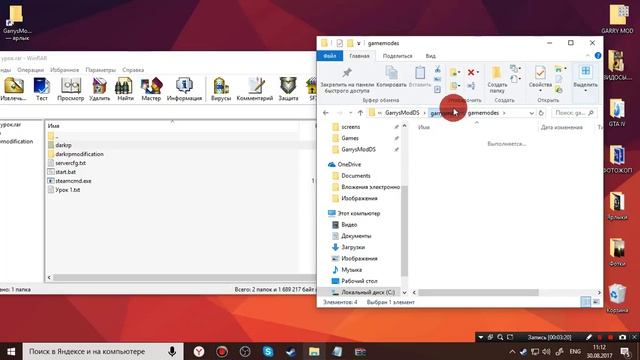Screen dimensions: 640x360
Task: Expand the address bar history dropdown
Action: click(x=531, y=113)
